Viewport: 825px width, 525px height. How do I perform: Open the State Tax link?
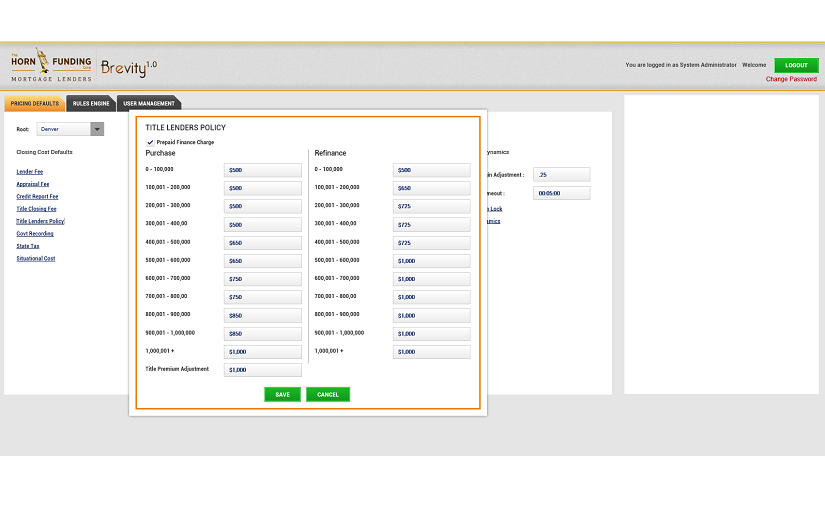pyautogui.click(x=28, y=246)
